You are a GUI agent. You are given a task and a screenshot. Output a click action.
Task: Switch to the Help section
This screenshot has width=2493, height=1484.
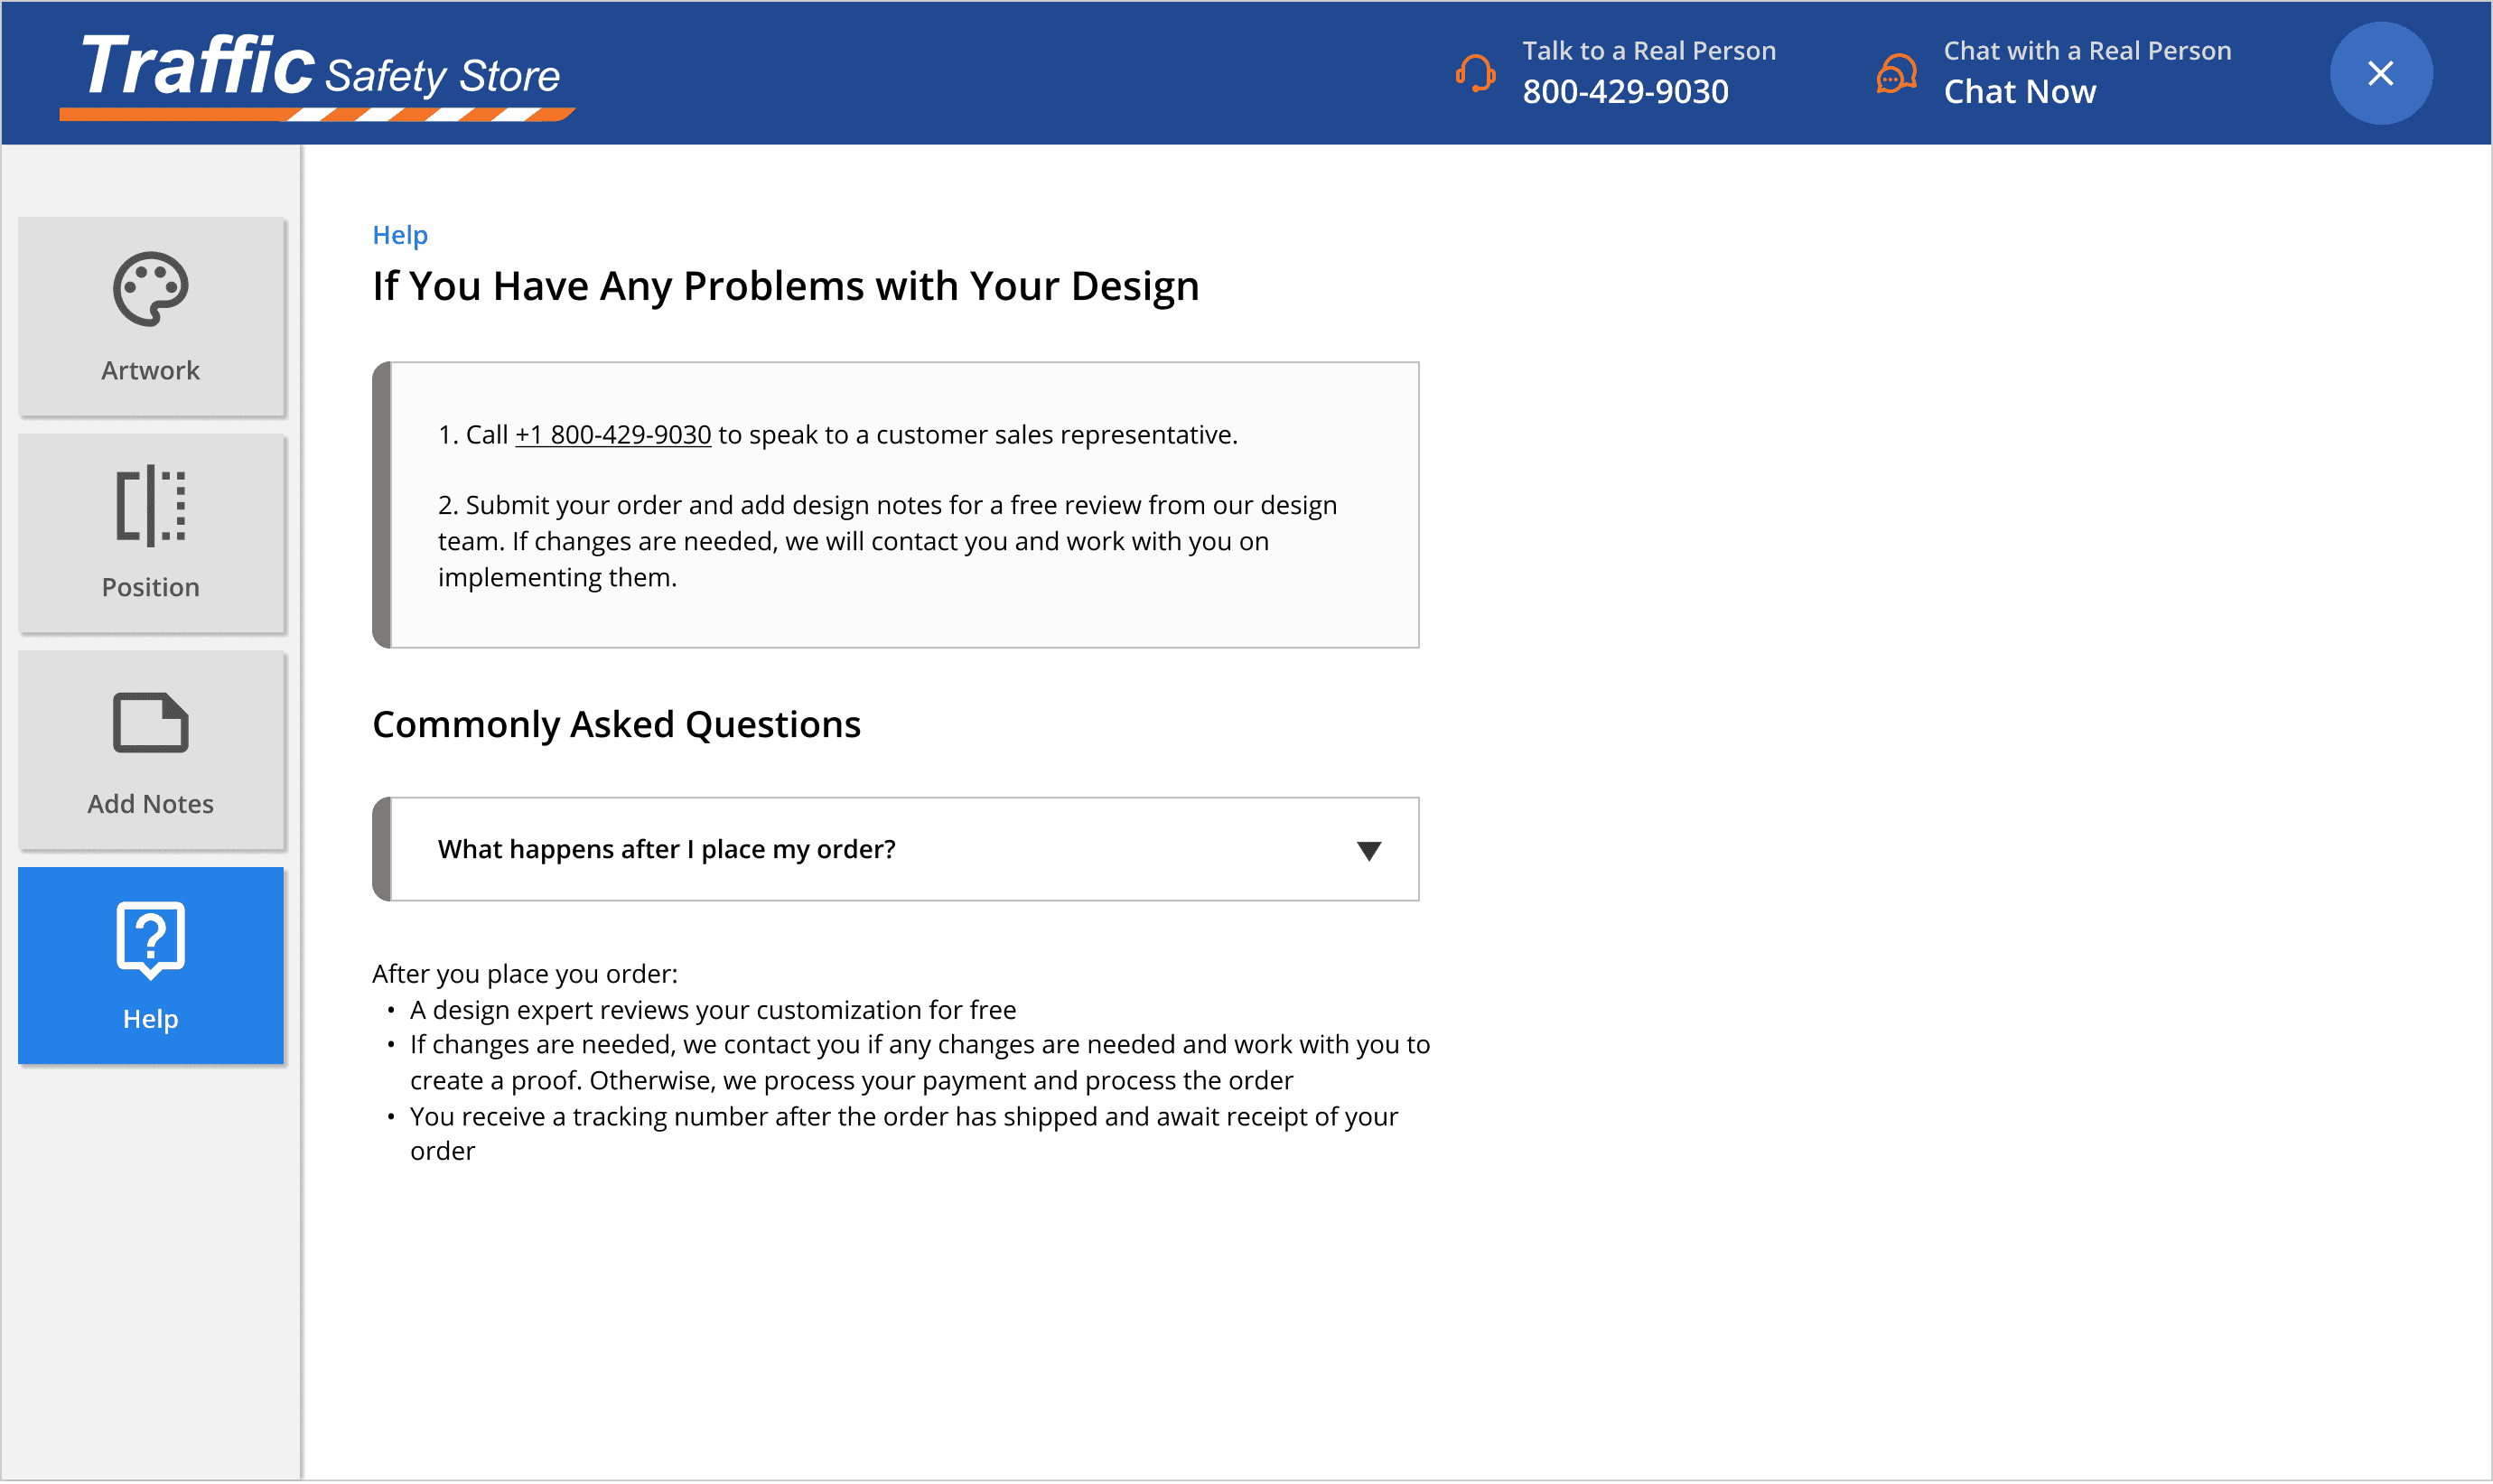point(150,964)
